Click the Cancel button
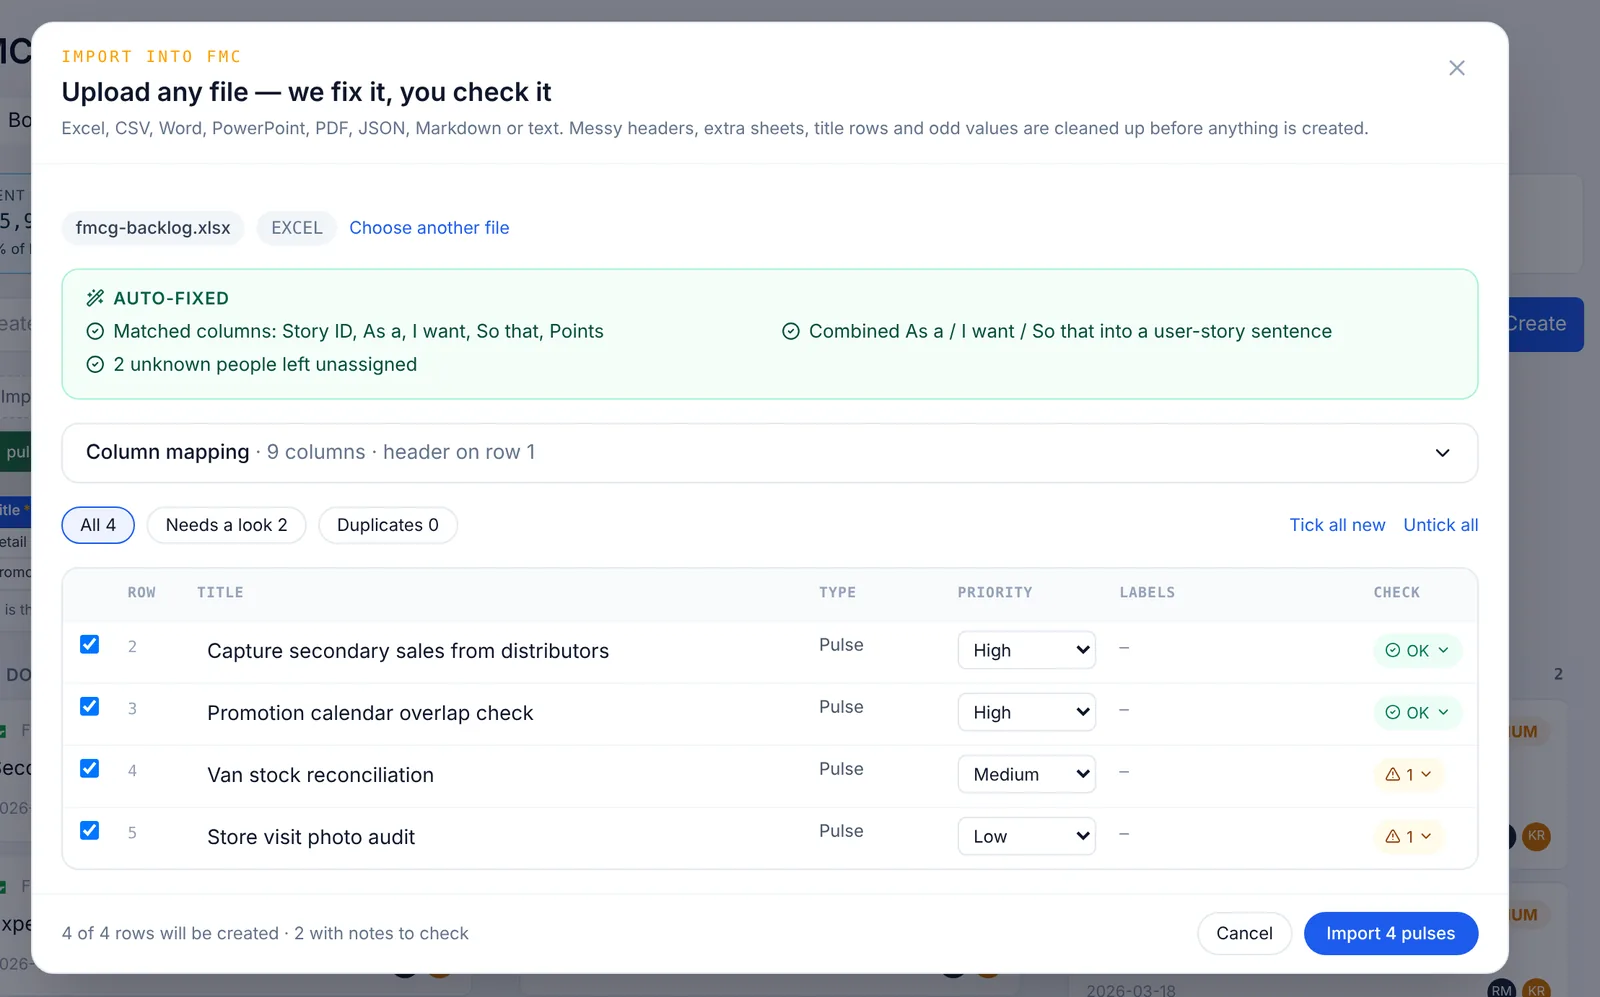This screenshot has width=1600, height=997. click(1244, 933)
